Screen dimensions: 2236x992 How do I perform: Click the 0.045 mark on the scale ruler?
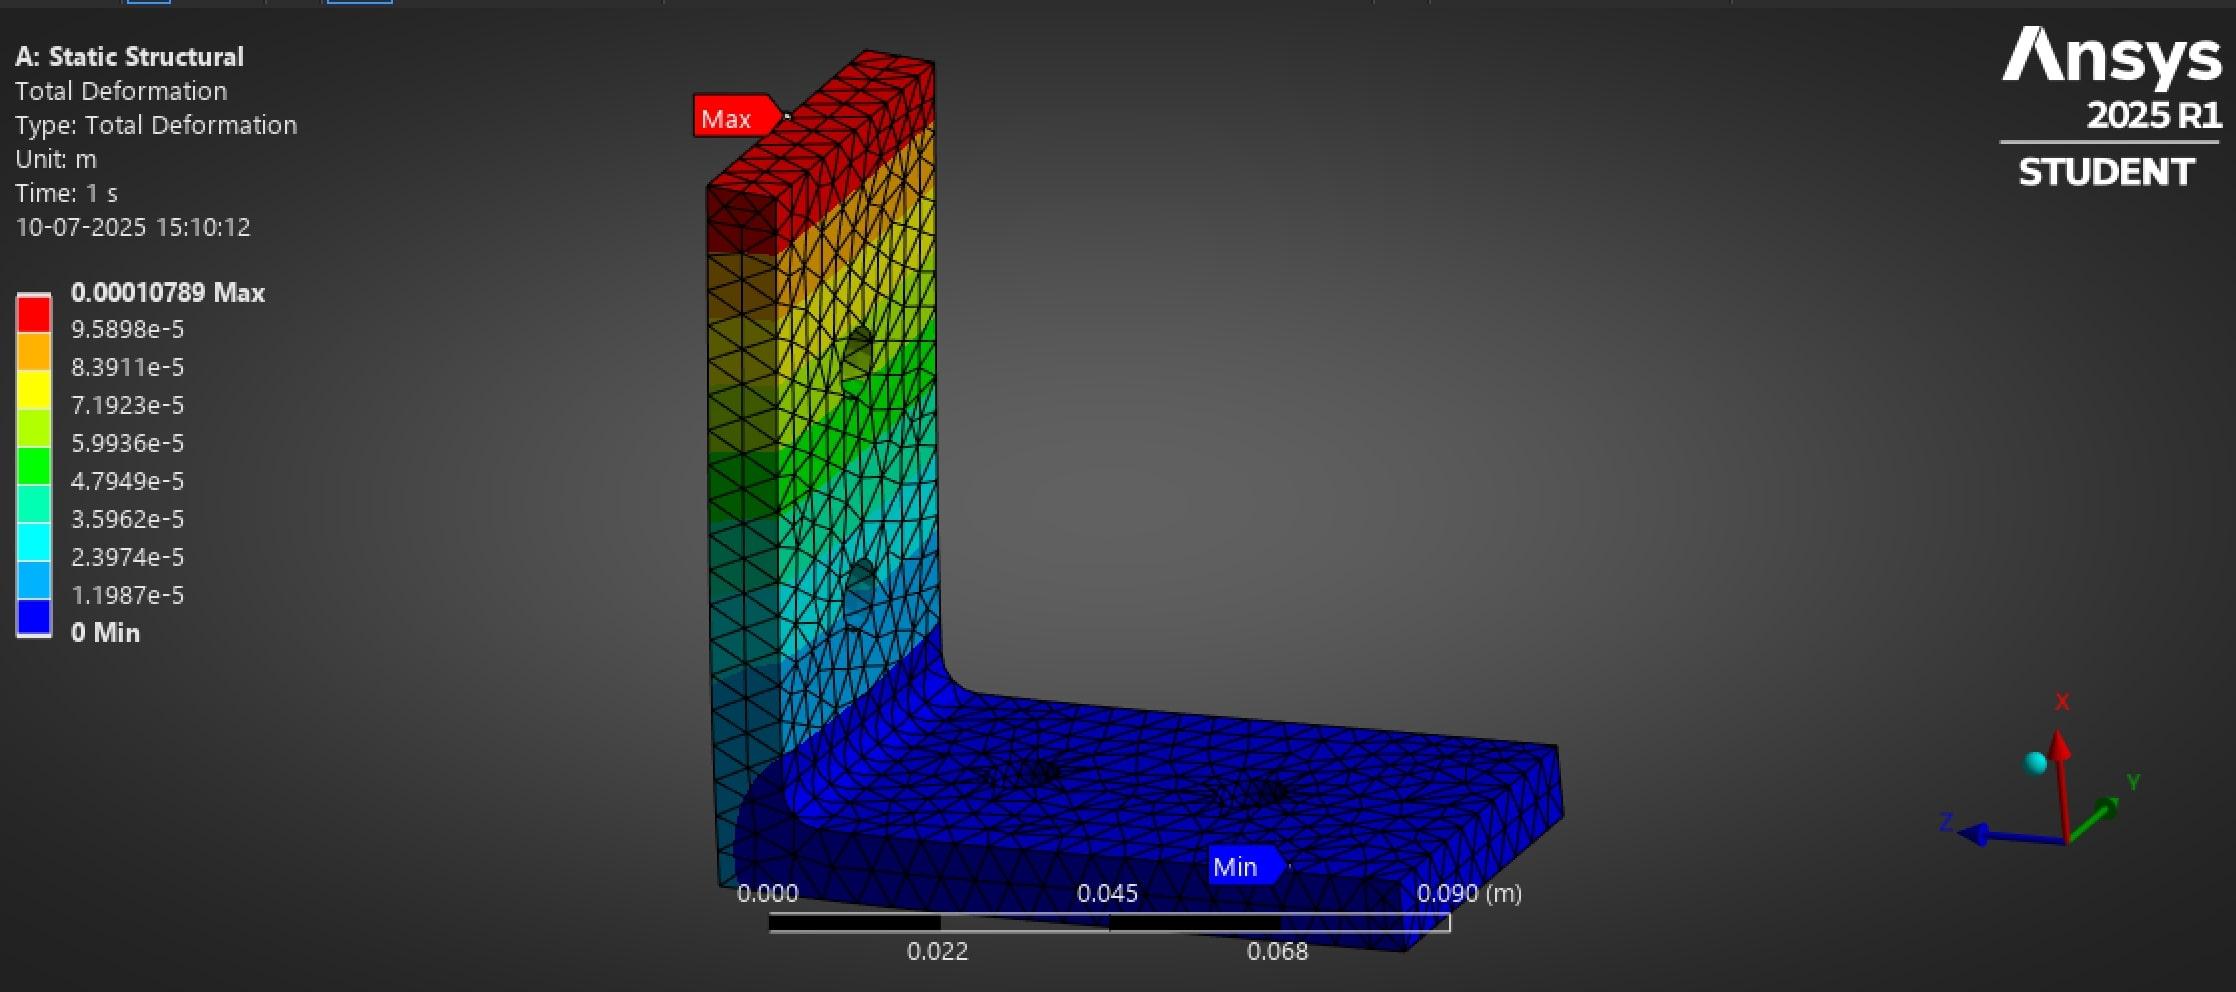(1107, 893)
